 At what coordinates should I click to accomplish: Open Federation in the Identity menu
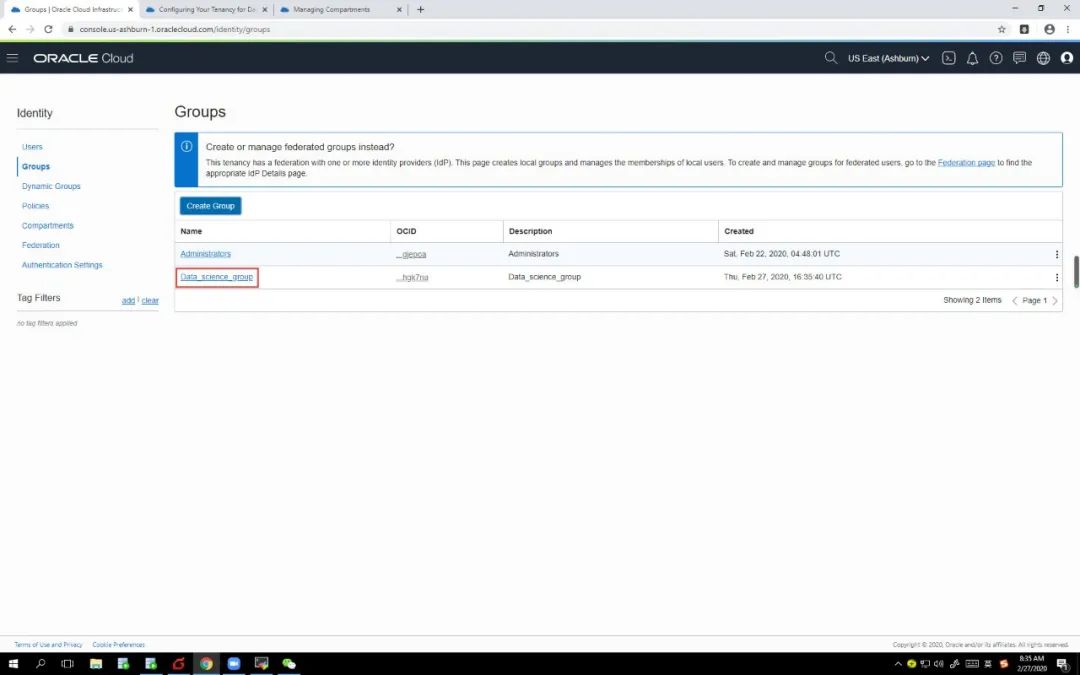[x=41, y=245]
